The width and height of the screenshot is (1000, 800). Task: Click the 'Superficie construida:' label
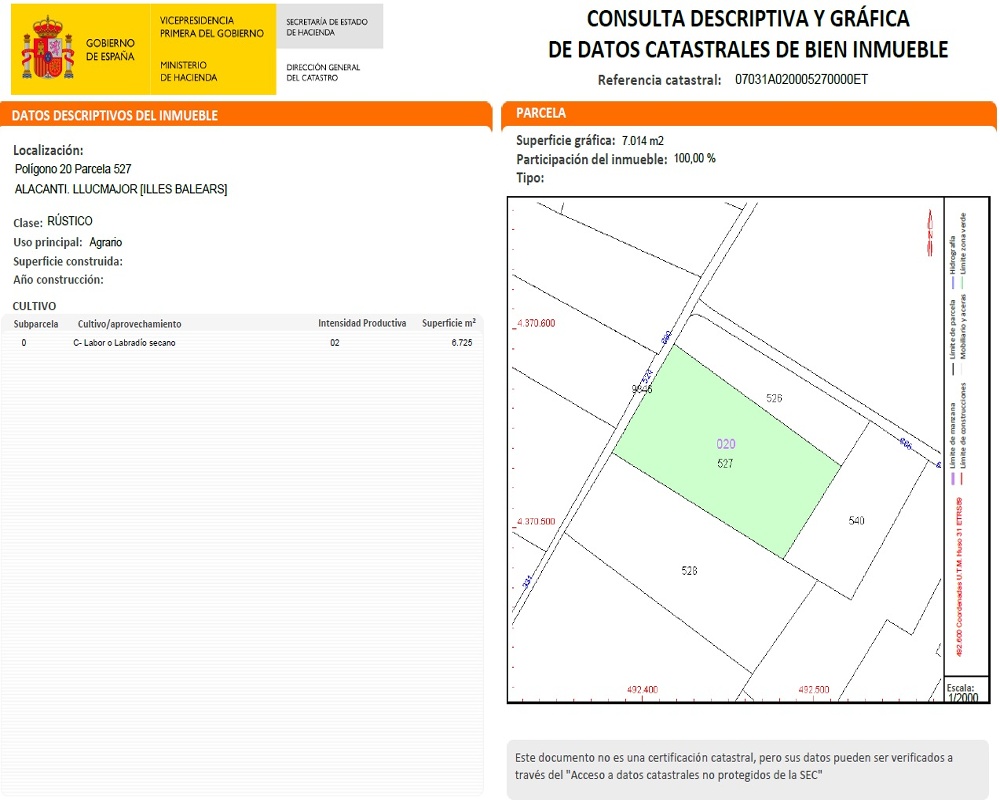[x=68, y=261]
